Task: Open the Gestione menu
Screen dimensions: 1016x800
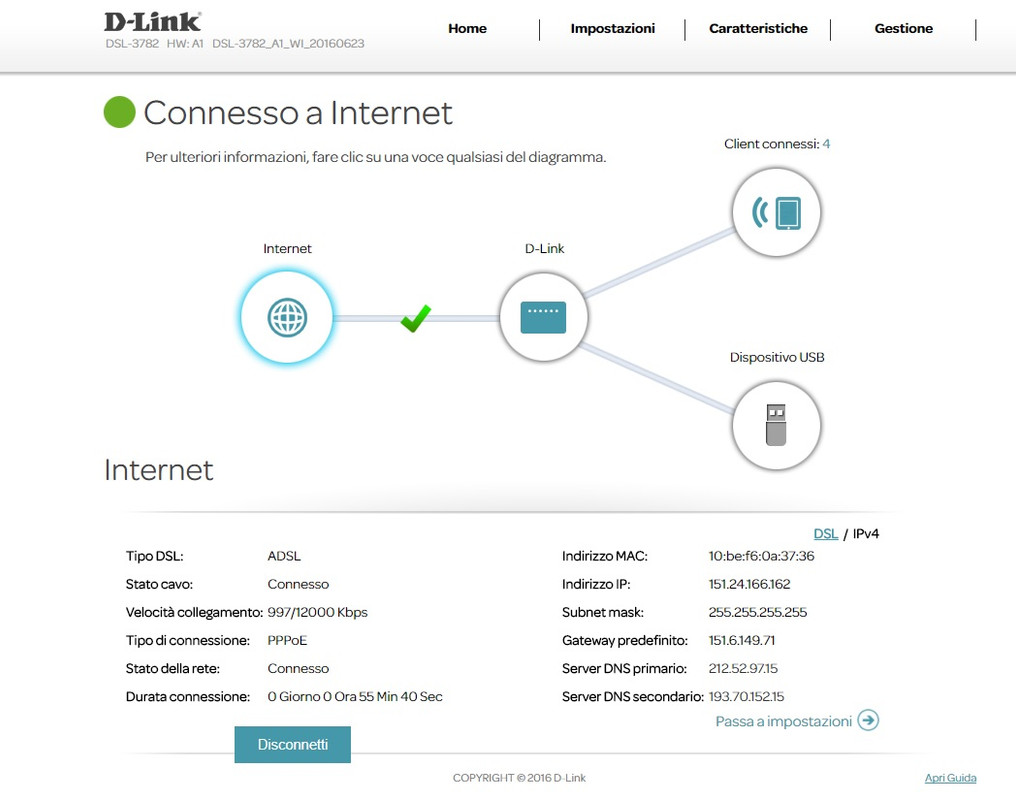Action: [903, 29]
